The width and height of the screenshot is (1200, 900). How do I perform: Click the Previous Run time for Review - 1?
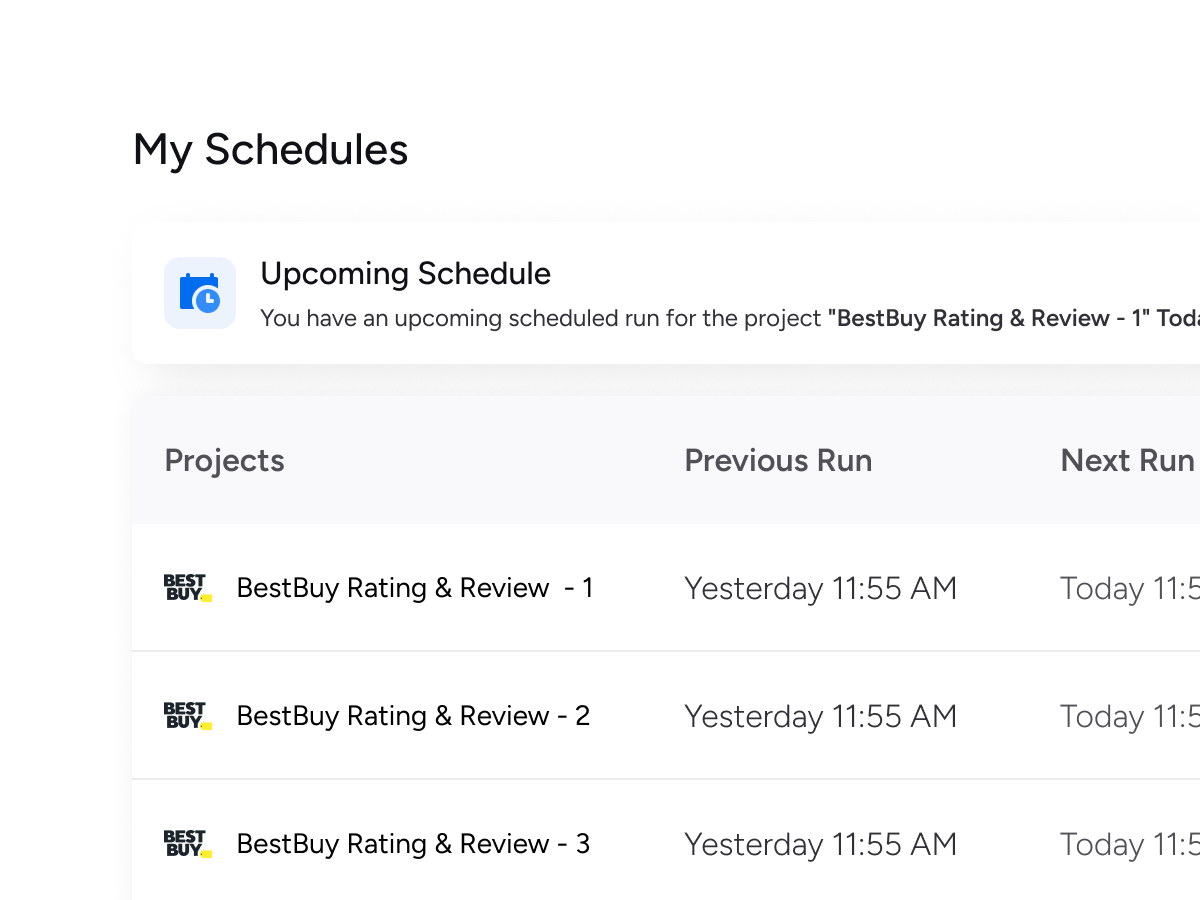(x=820, y=588)
